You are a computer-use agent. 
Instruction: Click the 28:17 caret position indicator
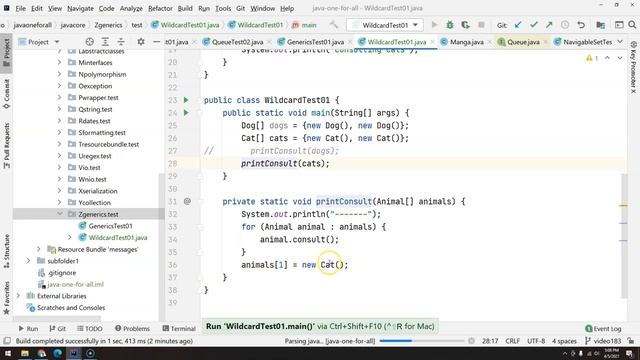pos(490,341)
